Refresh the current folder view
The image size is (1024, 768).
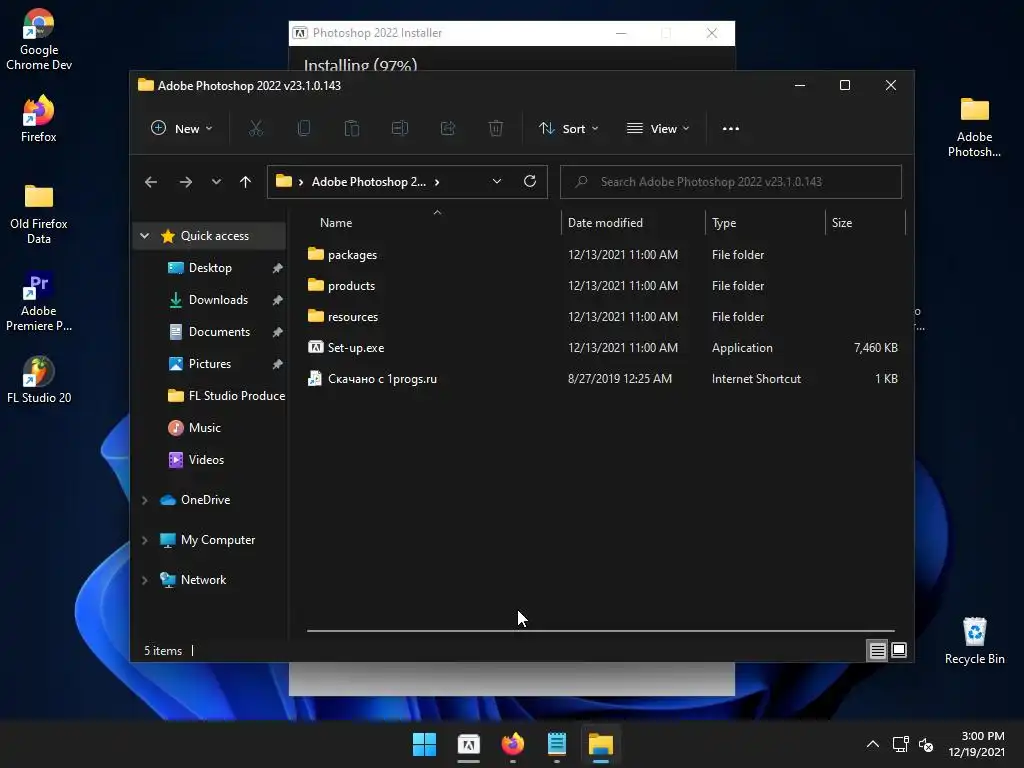click(530, 182)
